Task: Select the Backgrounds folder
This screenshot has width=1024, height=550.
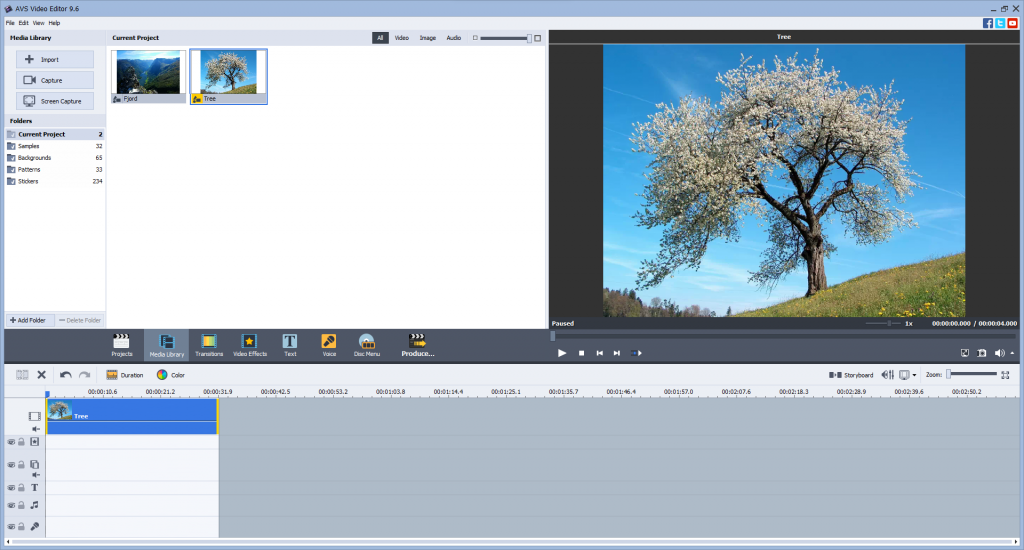Action: pyautogui.click(x=35, y=158)
